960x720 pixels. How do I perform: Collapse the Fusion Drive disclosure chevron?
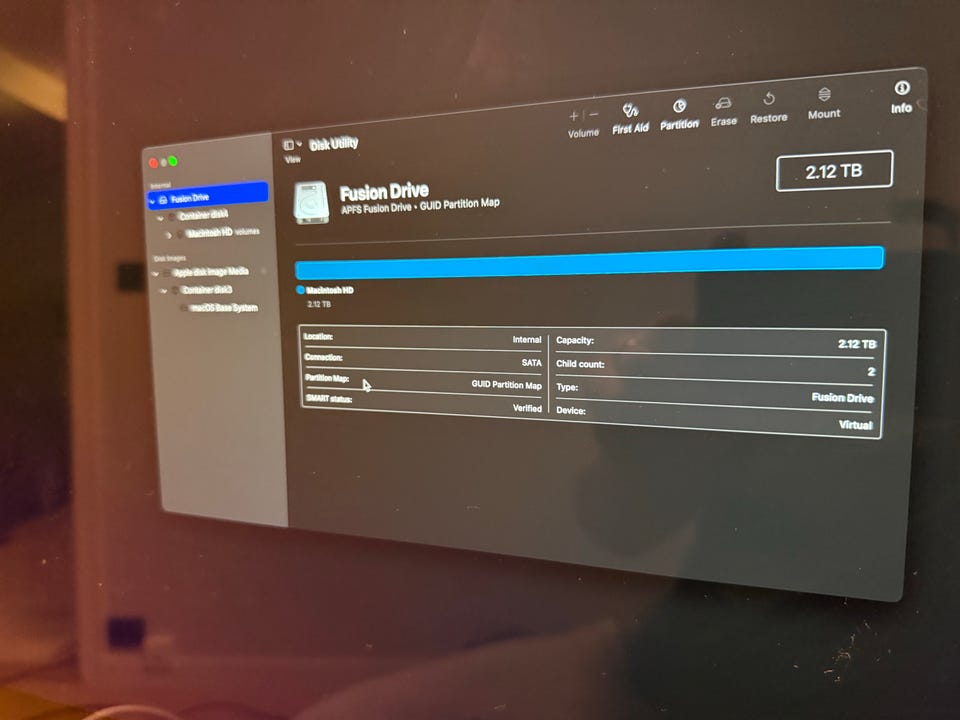[152, 201]
